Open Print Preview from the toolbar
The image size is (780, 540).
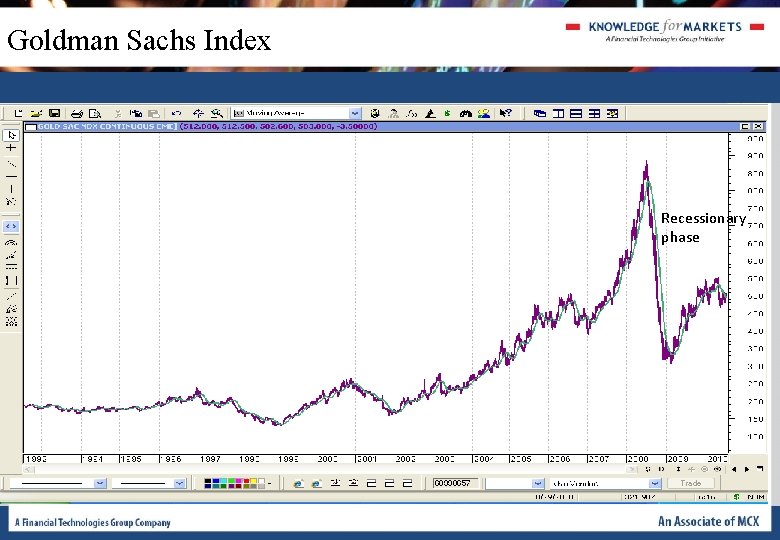coord(95,113)
